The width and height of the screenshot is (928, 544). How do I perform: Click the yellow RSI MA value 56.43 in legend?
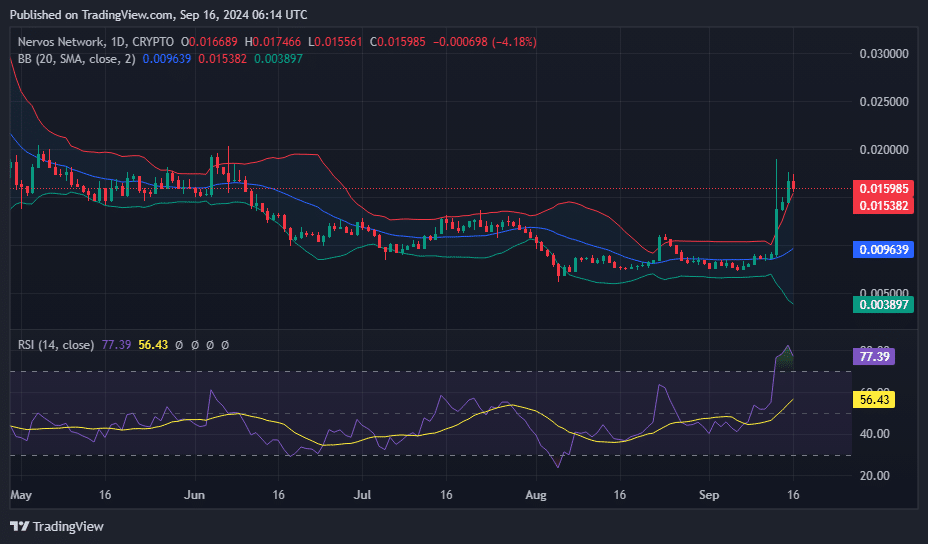(x=153, y=345)
